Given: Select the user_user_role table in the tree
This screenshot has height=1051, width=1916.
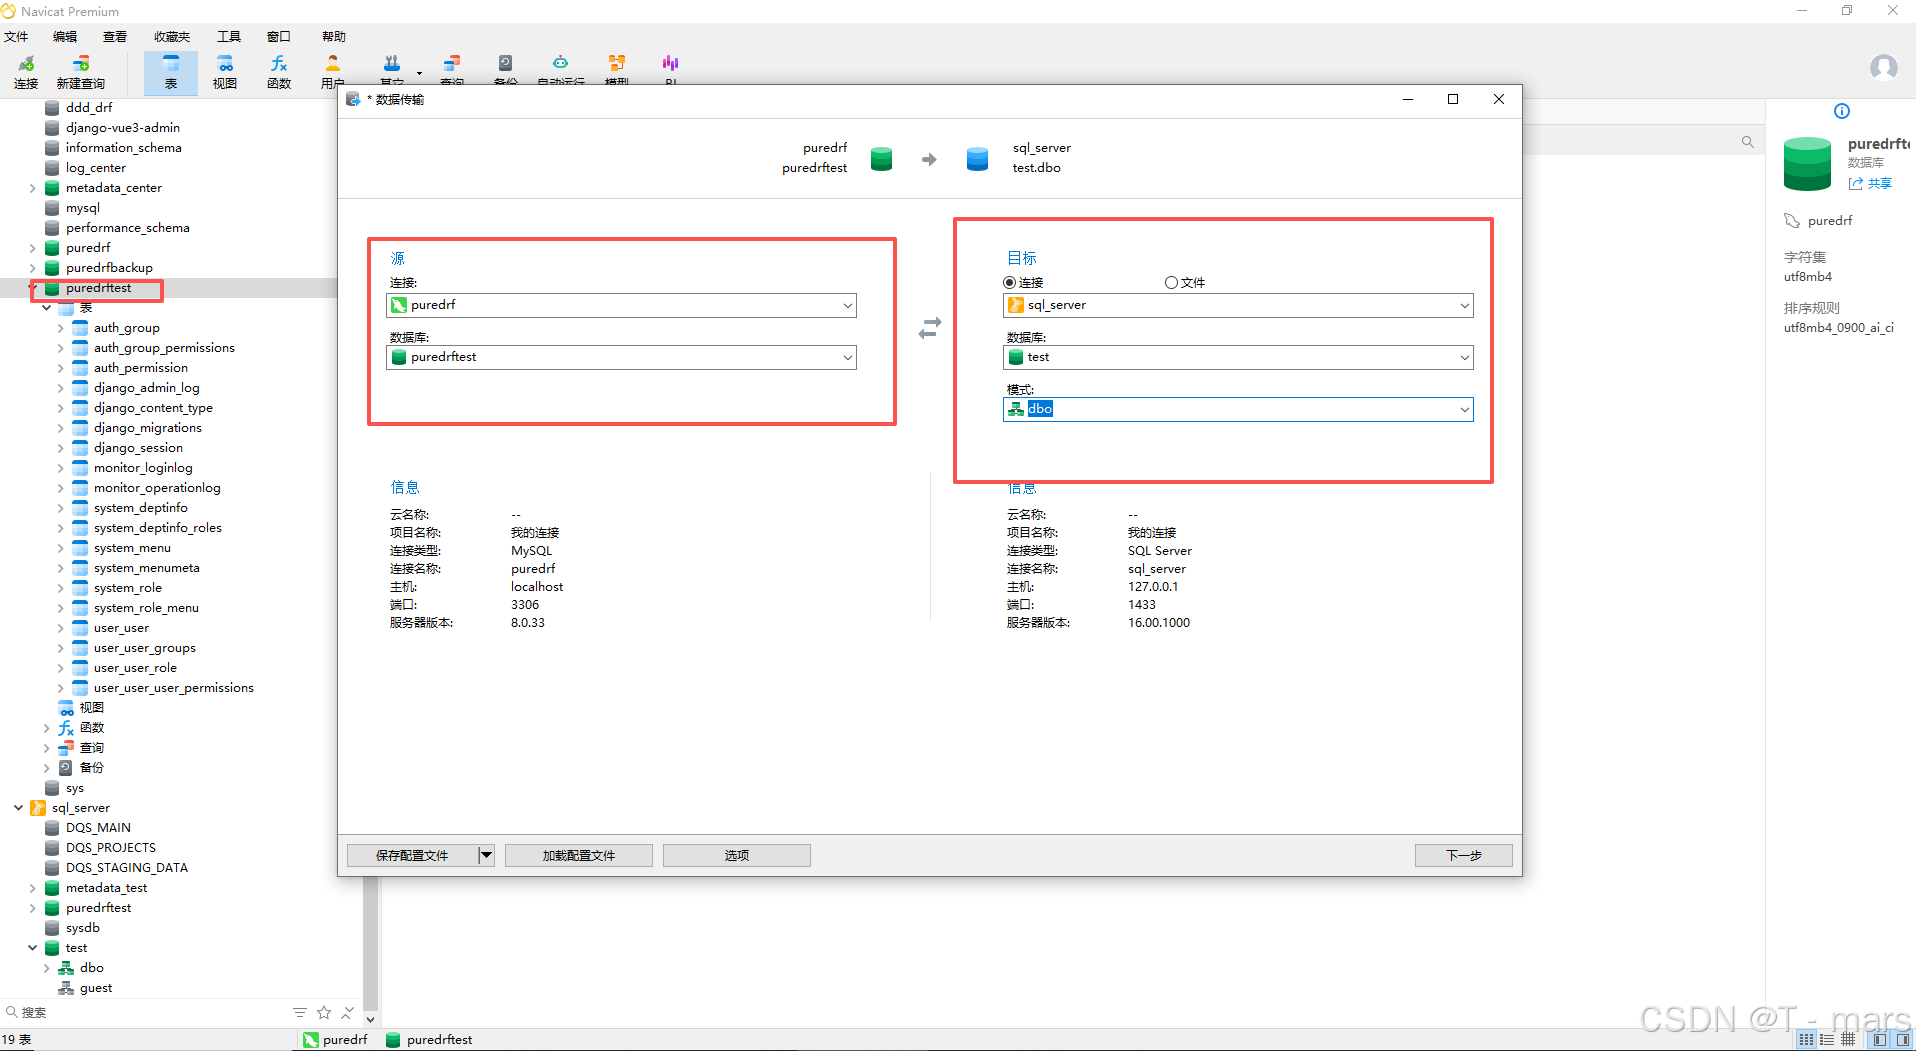Looking at the screenshot, I should (135, 668).
